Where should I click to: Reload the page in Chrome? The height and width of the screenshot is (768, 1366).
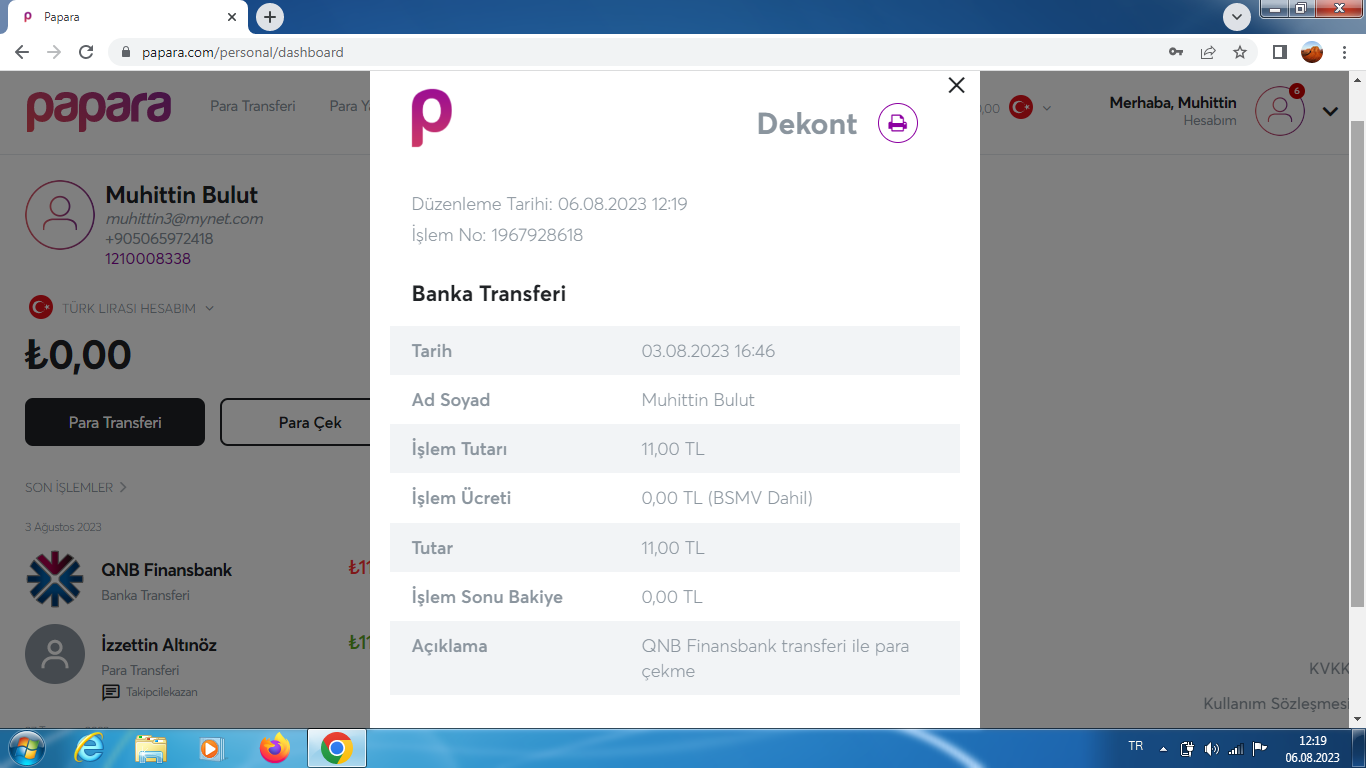[x=86, y=52]
